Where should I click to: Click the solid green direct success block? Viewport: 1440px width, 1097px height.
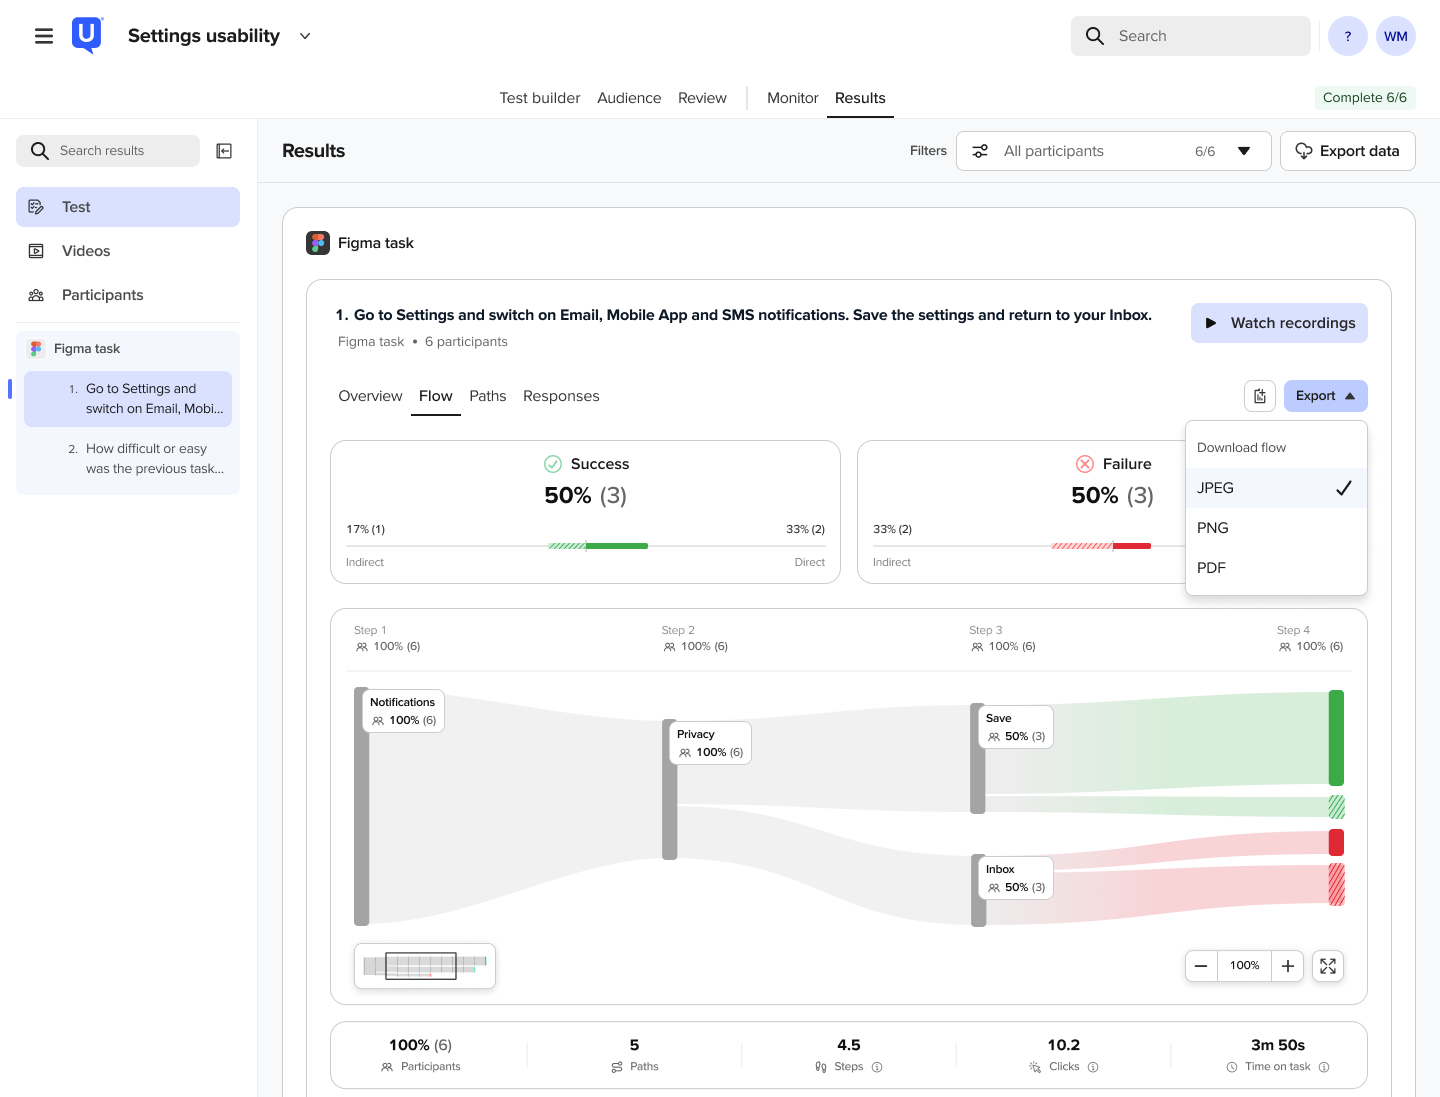pos(1336,738)
